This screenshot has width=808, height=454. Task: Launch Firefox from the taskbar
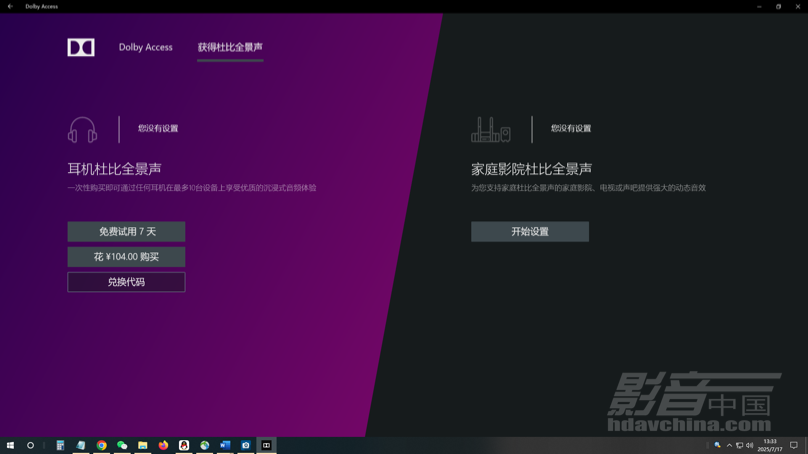(163, 446)
